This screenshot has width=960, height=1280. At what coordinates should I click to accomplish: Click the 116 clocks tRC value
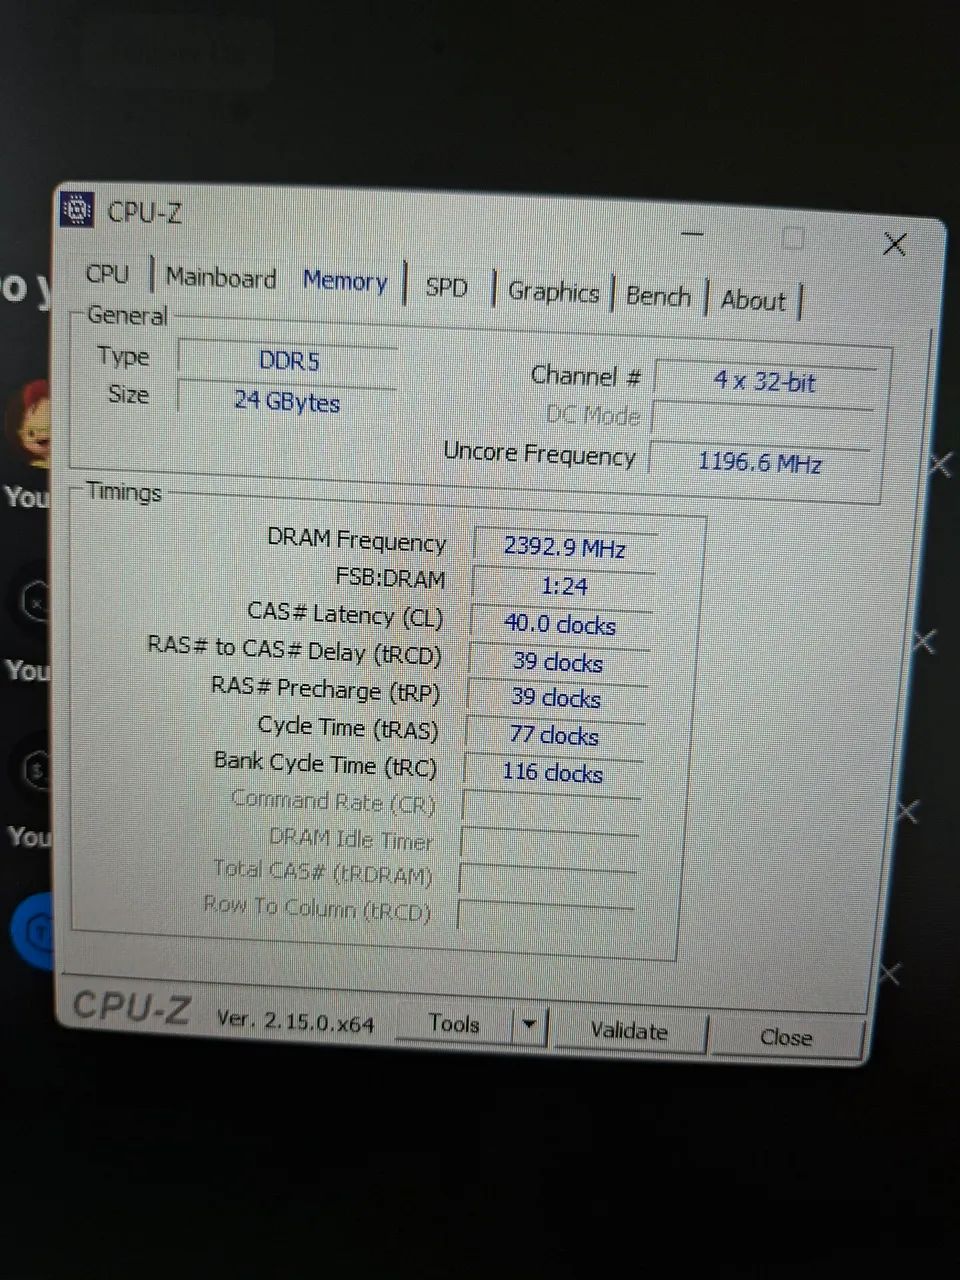552,772
